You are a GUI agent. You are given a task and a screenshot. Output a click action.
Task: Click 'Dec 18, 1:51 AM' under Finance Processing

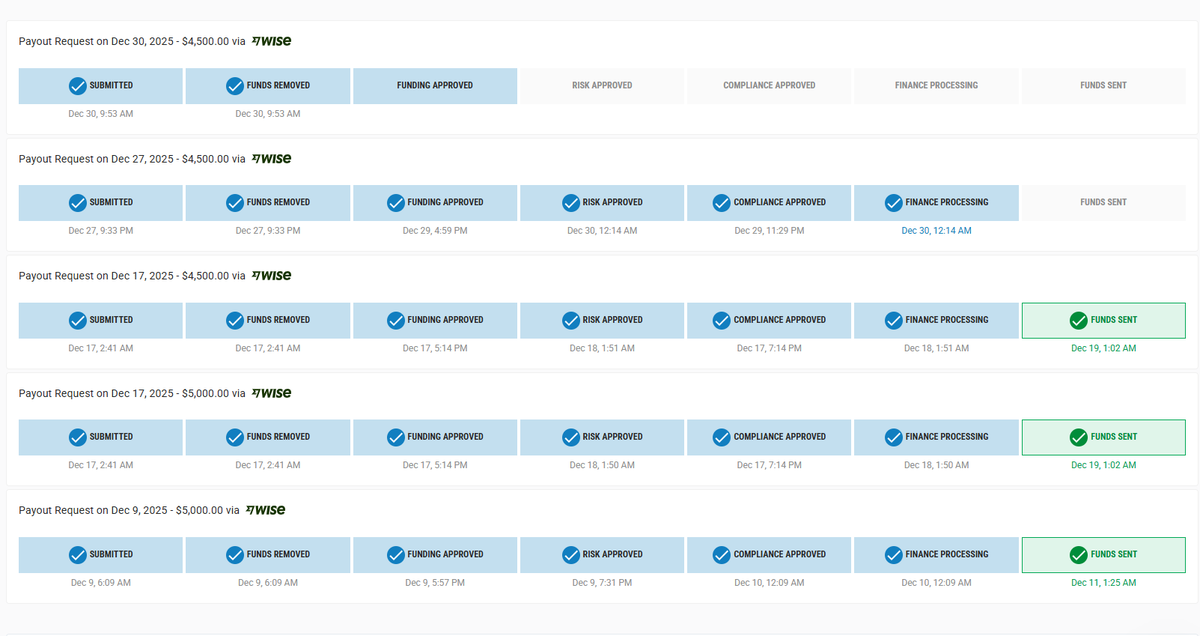click(936, 349)
